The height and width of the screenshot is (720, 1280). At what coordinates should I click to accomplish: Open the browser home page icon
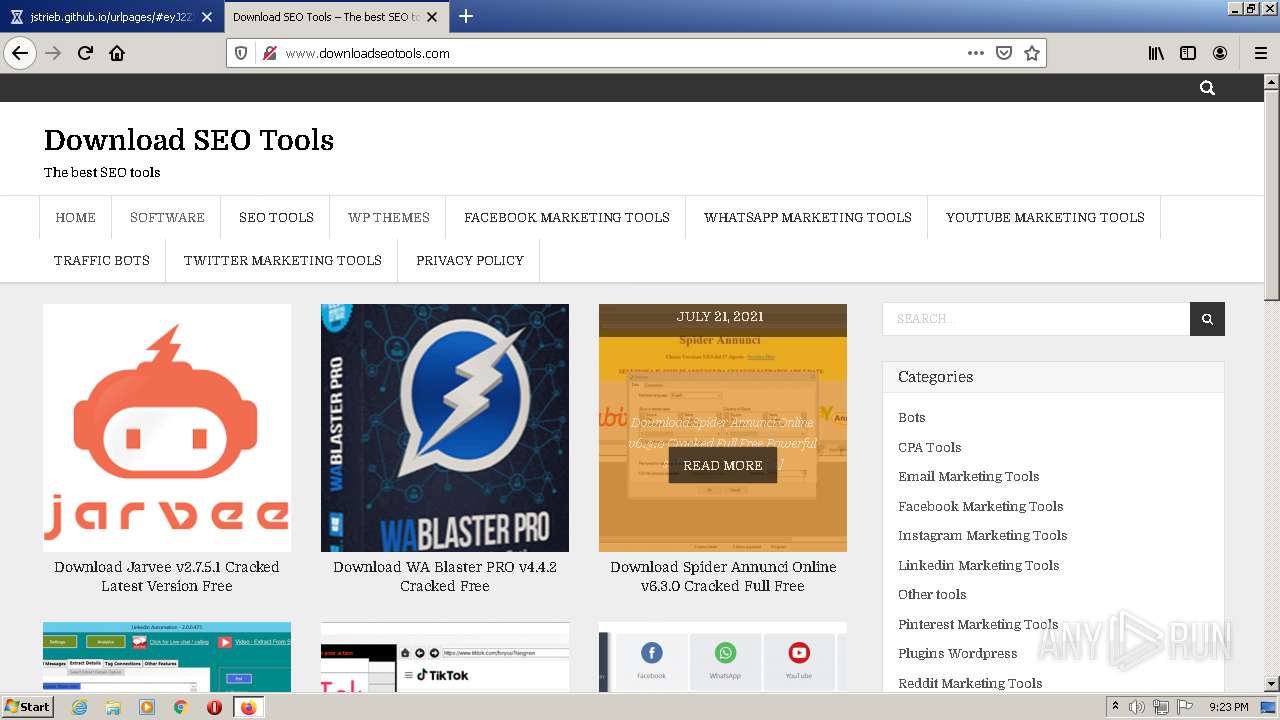pos(117,53)
